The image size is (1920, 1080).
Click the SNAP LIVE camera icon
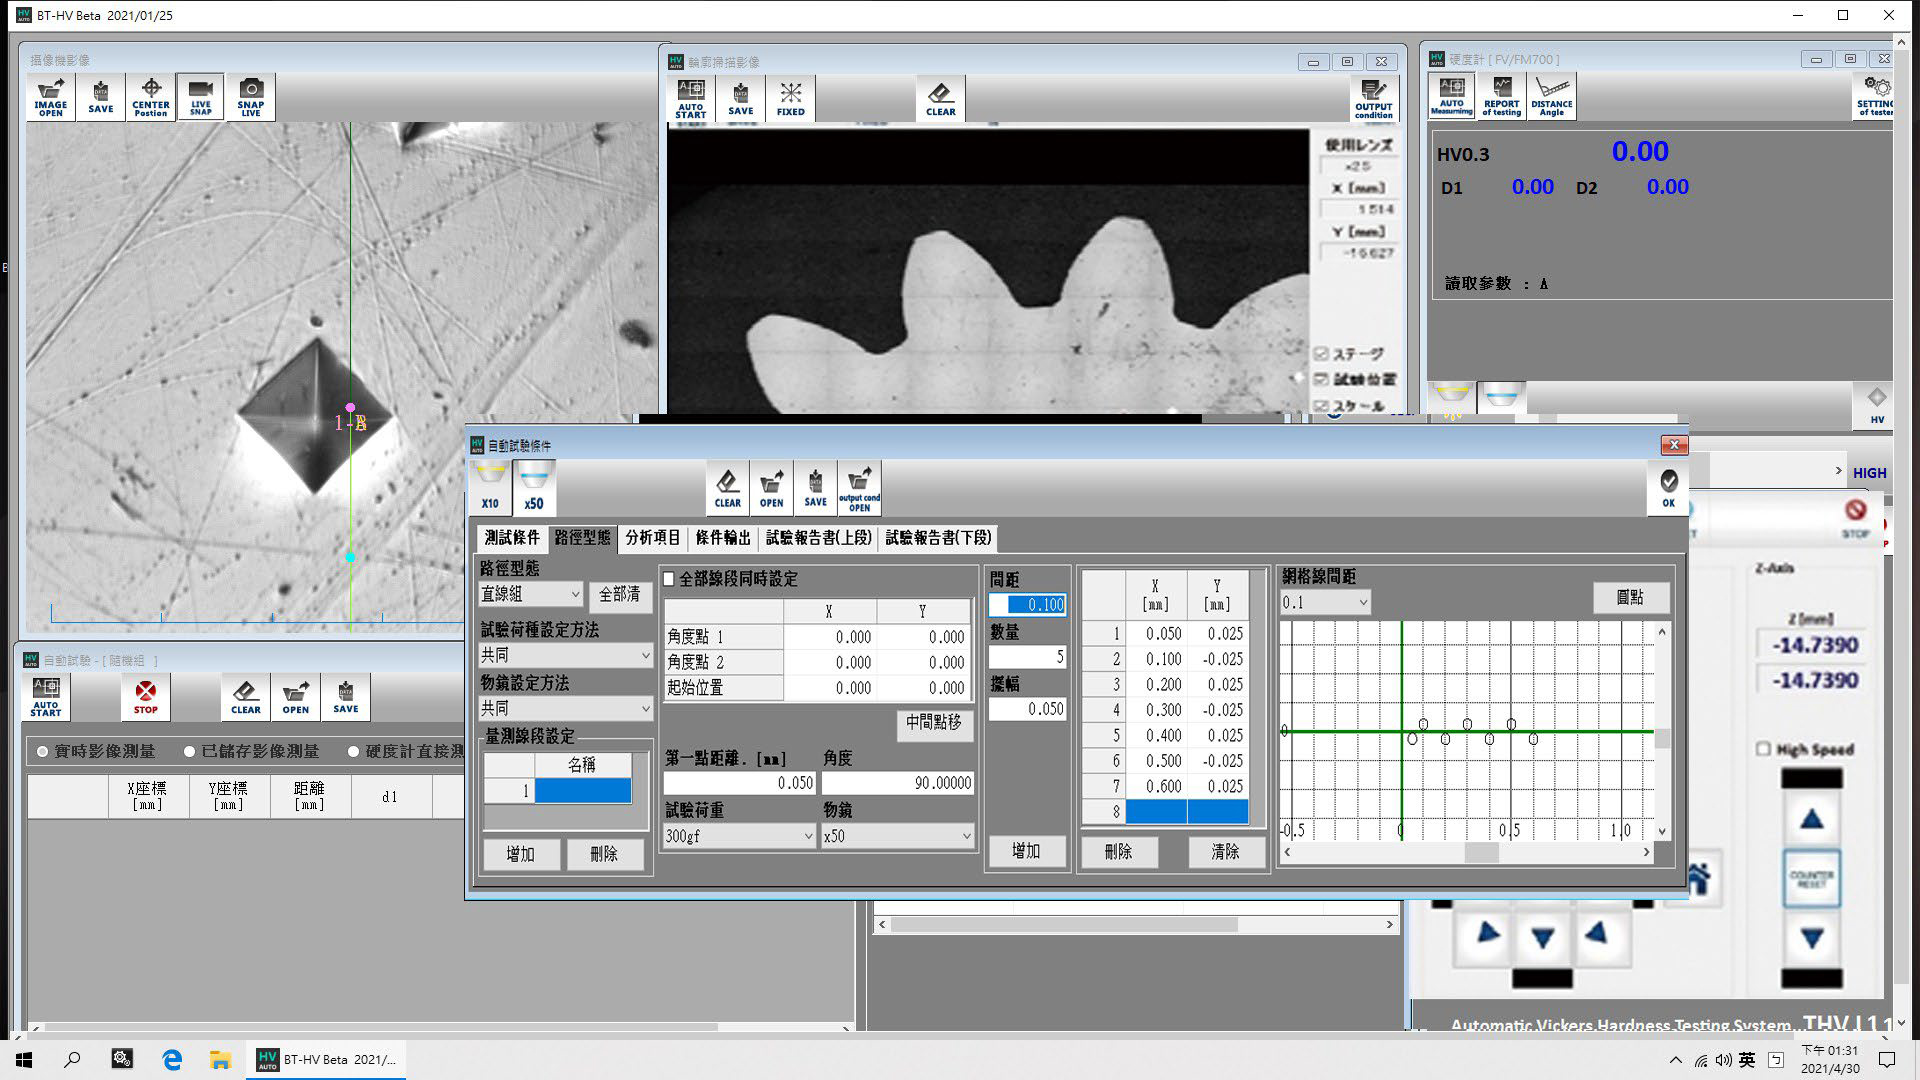click(x=251, y=97)
